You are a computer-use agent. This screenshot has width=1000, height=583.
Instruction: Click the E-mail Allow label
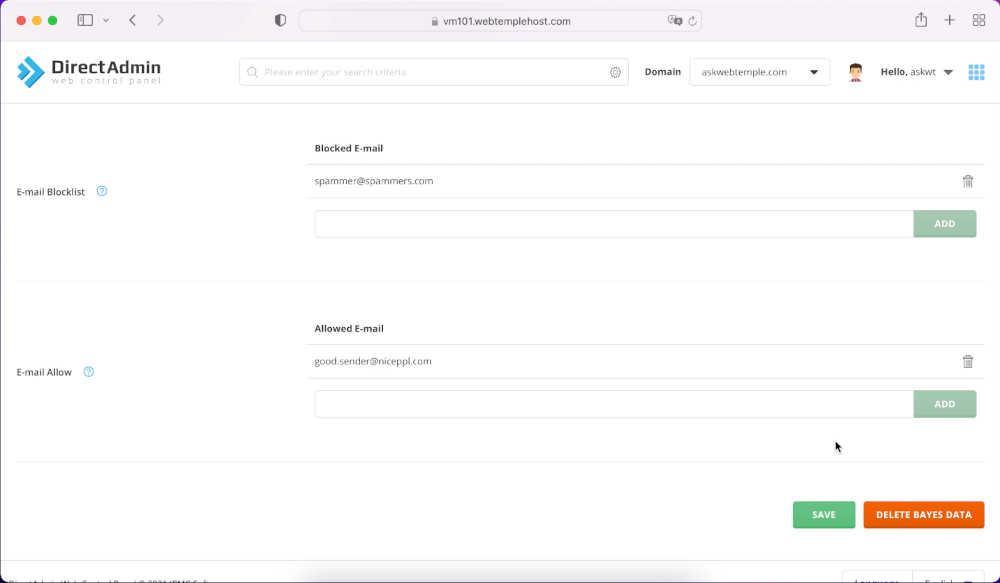tap(44, 373)
